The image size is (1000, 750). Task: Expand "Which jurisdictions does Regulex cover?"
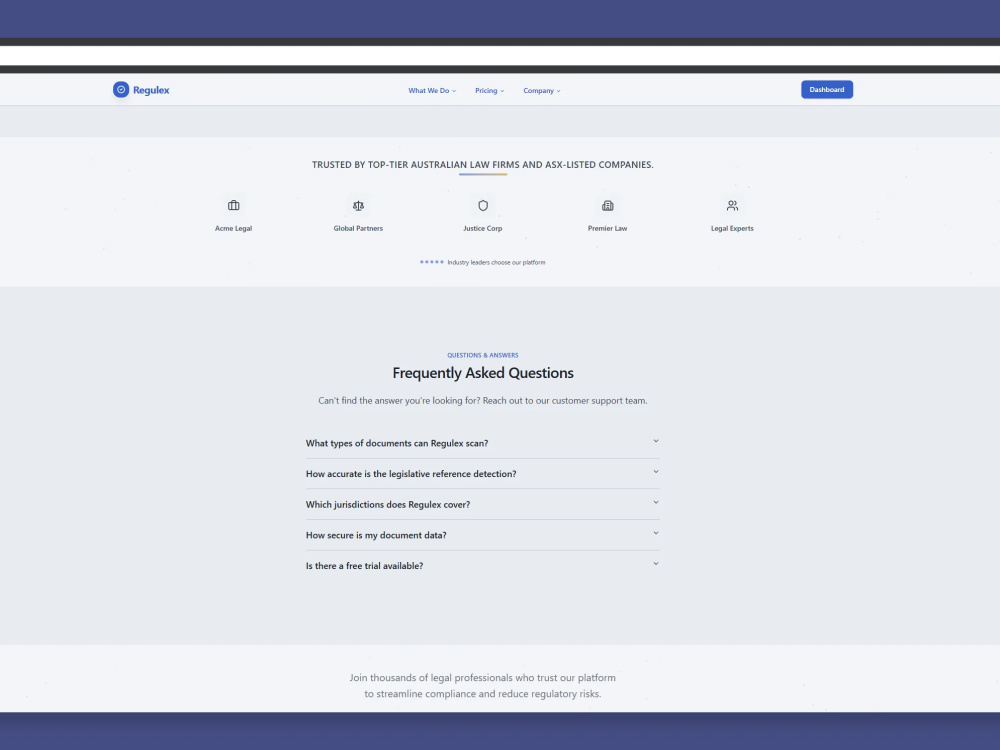483,504
